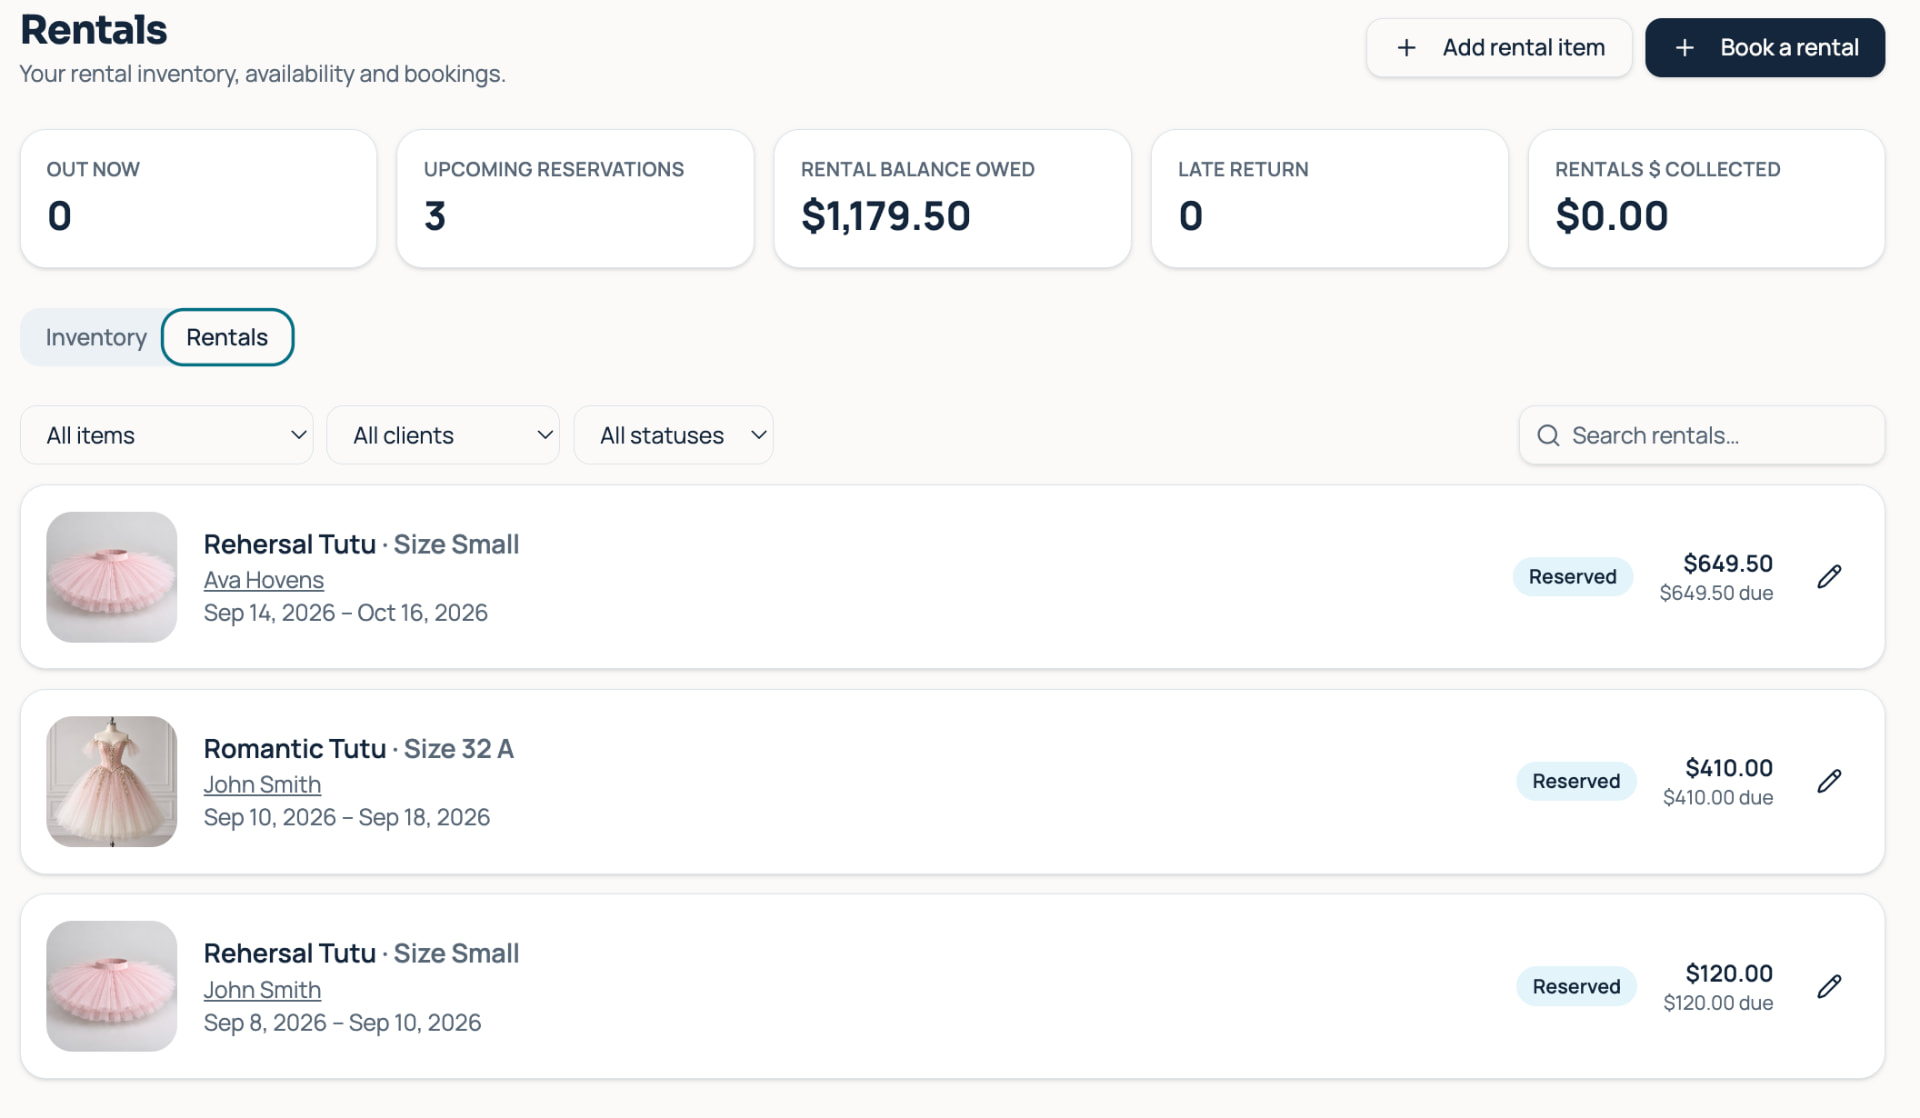Screen dimensions: 1920x1118
Task: Select the Rentals tab
Action: (x=227, y=337)
